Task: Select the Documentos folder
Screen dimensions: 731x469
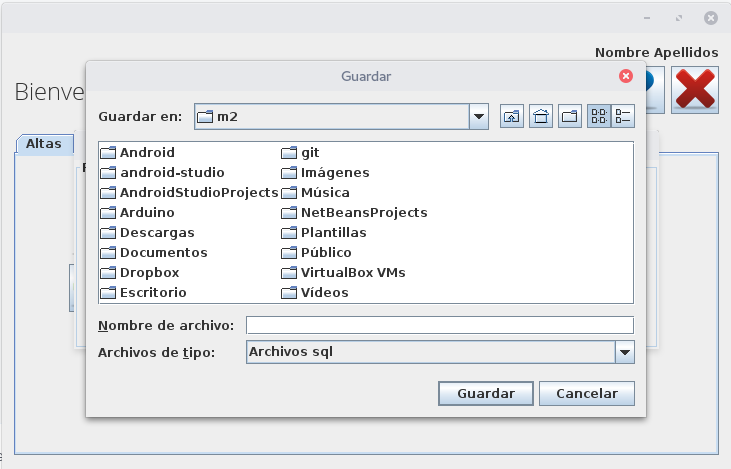Action: 162,253
